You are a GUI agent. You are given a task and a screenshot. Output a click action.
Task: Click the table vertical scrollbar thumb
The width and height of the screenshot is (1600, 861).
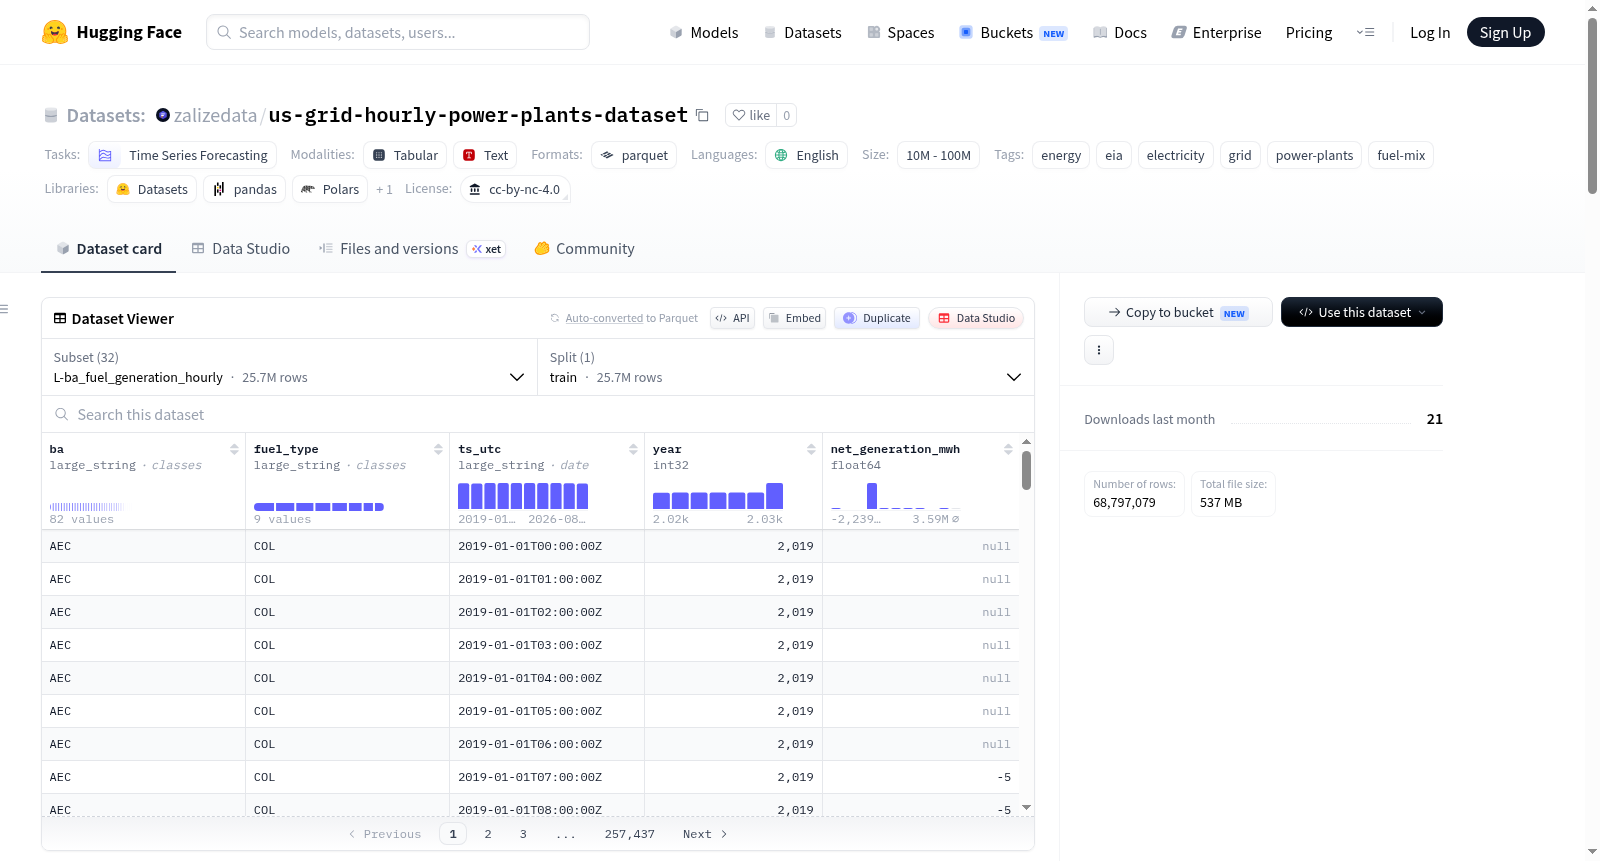1026,470
